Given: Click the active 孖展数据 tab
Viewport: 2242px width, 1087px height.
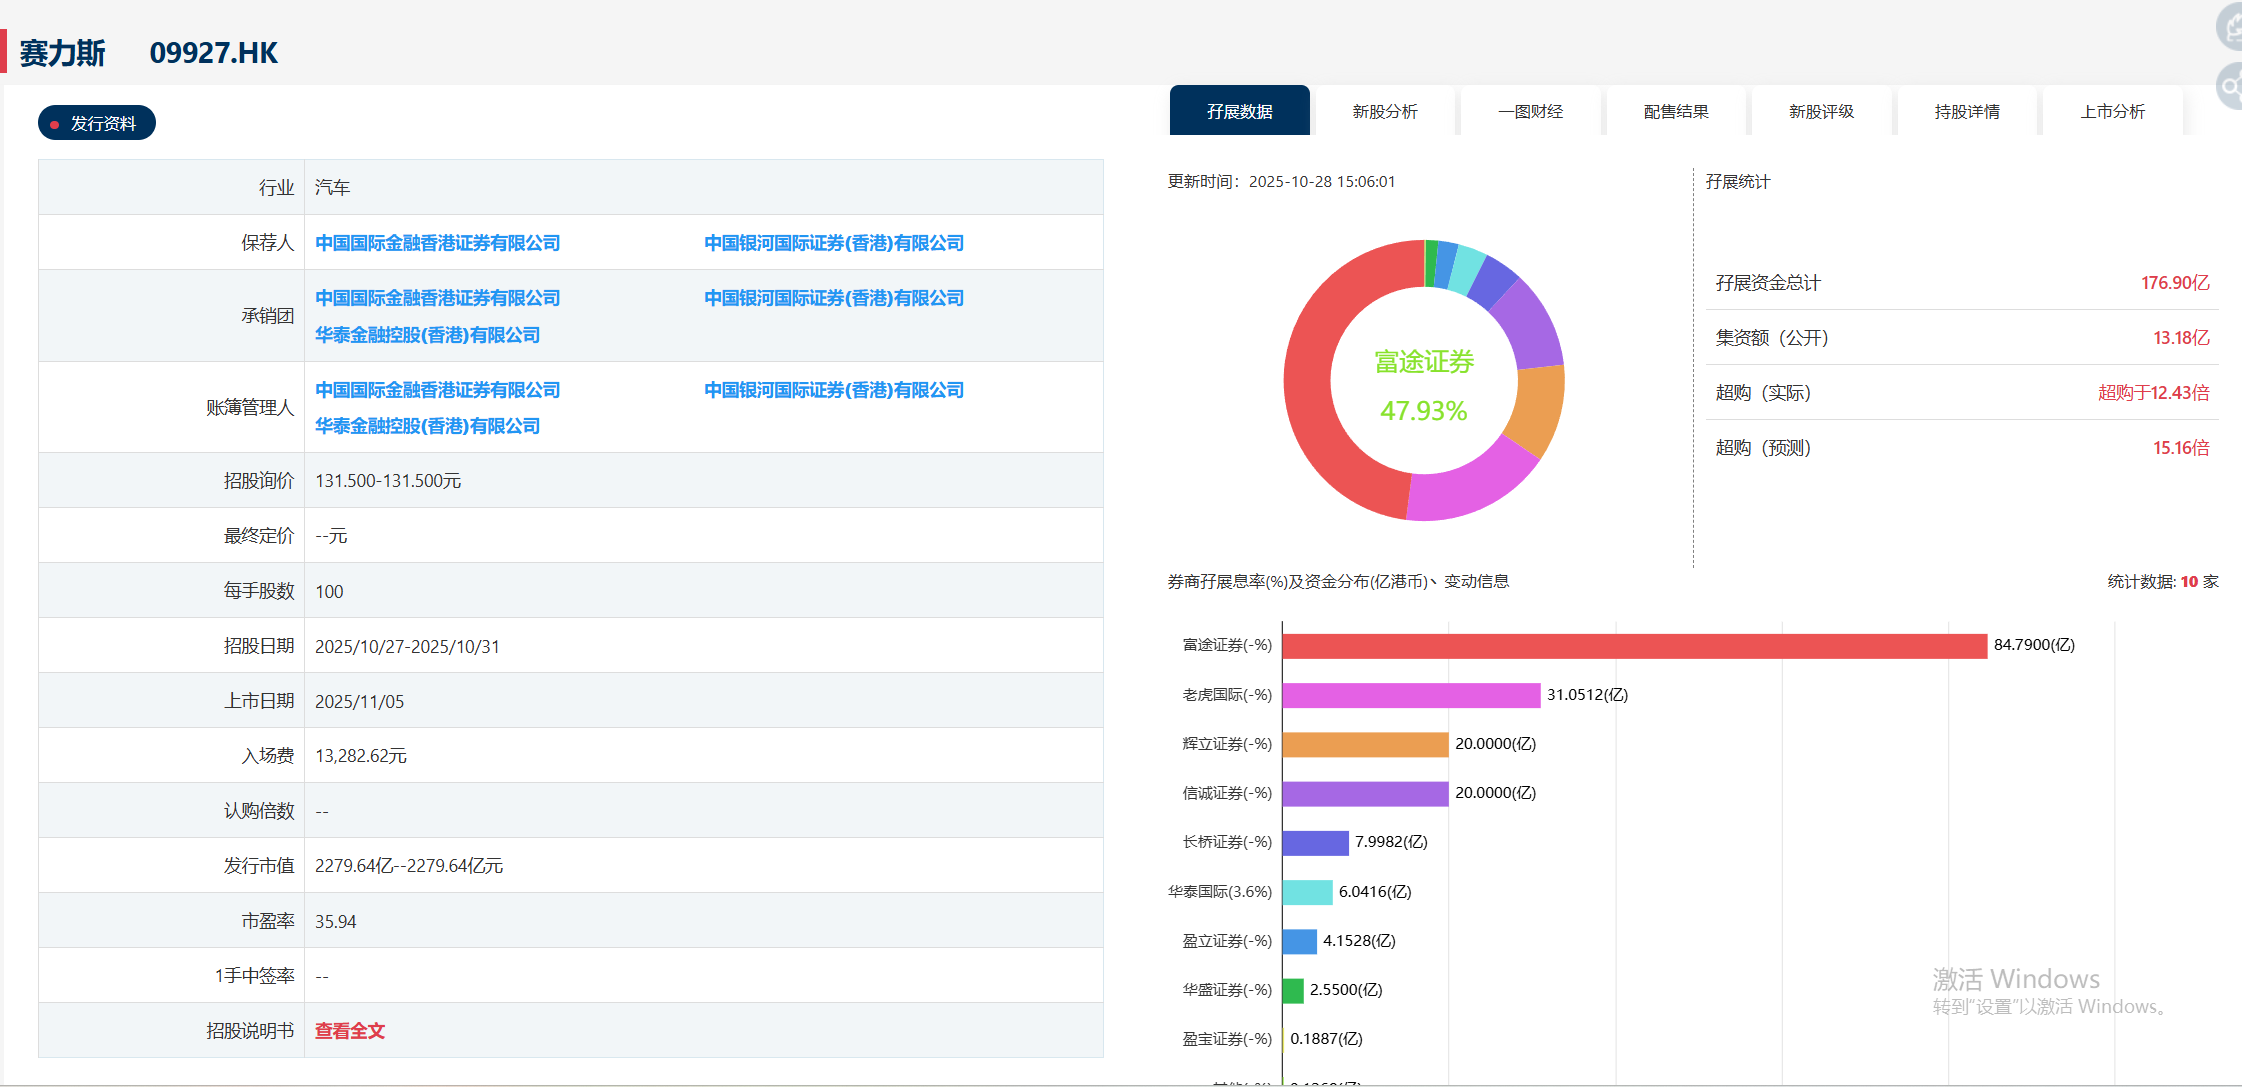Looking at the screenshot, I should click(x=1239, y=111).
